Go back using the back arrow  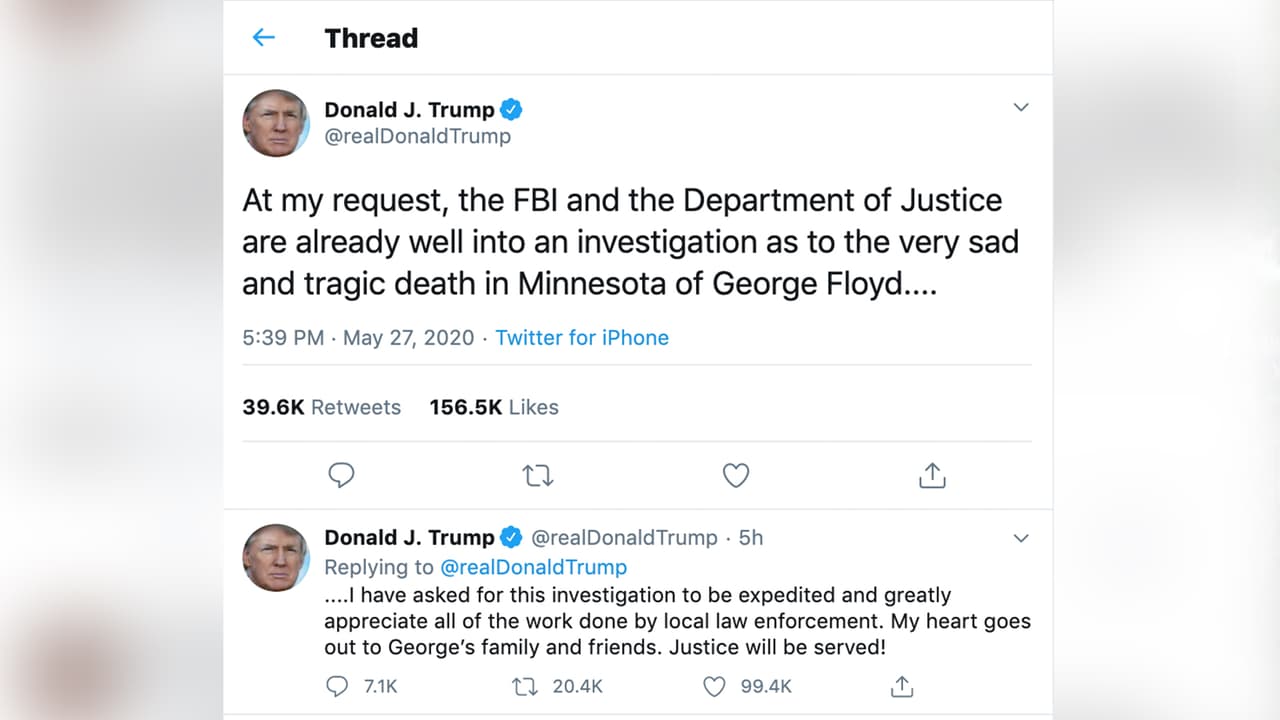[263, 37]
